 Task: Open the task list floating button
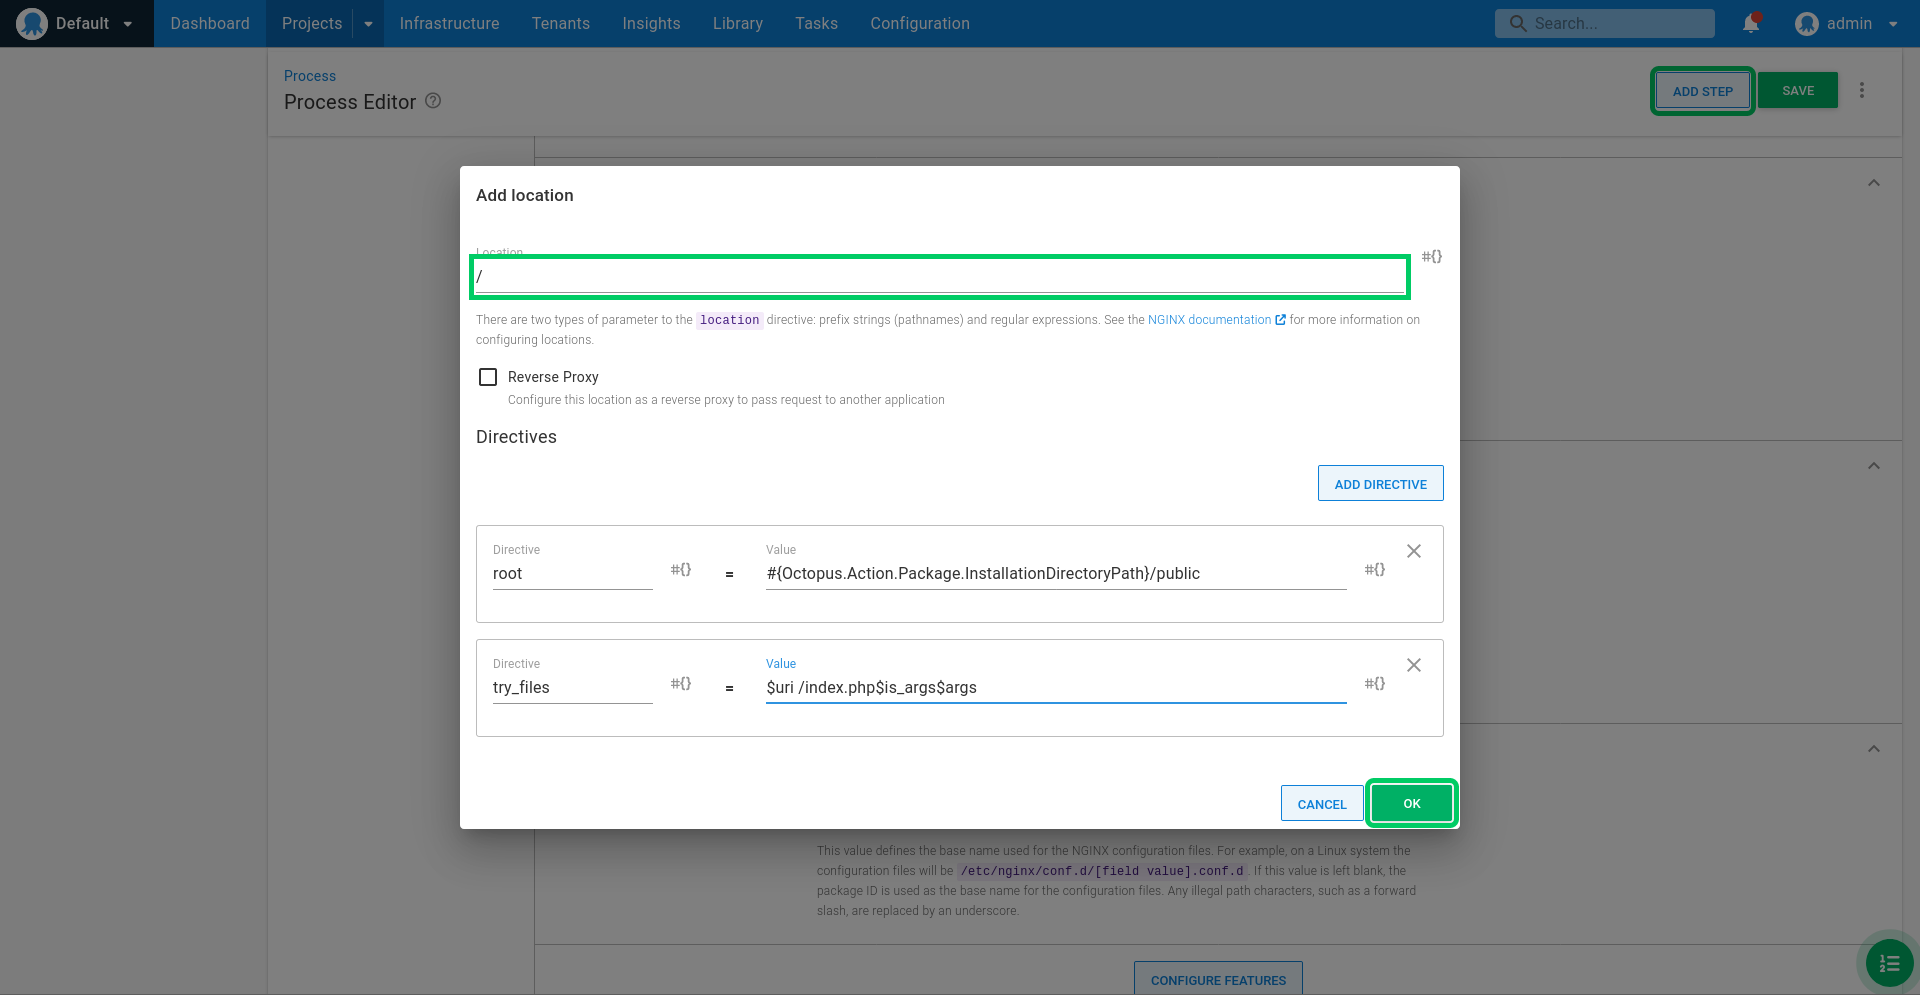point(1890,963)
